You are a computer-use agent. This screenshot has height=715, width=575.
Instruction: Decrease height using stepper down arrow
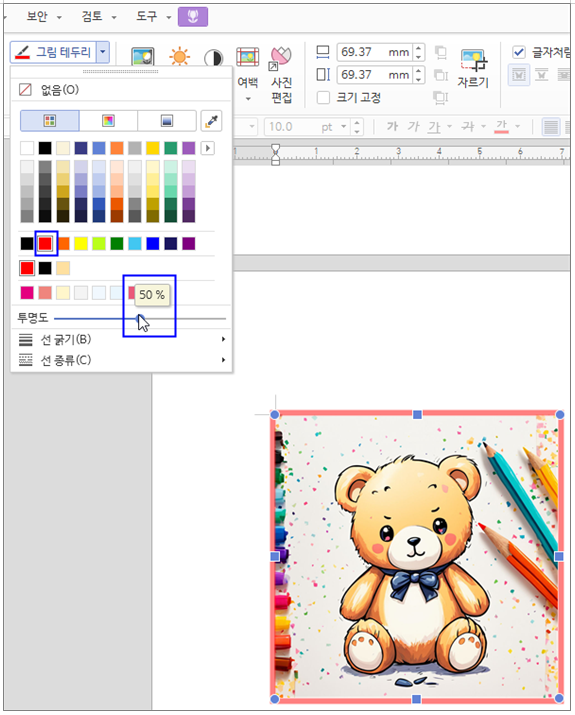(419, 79)
